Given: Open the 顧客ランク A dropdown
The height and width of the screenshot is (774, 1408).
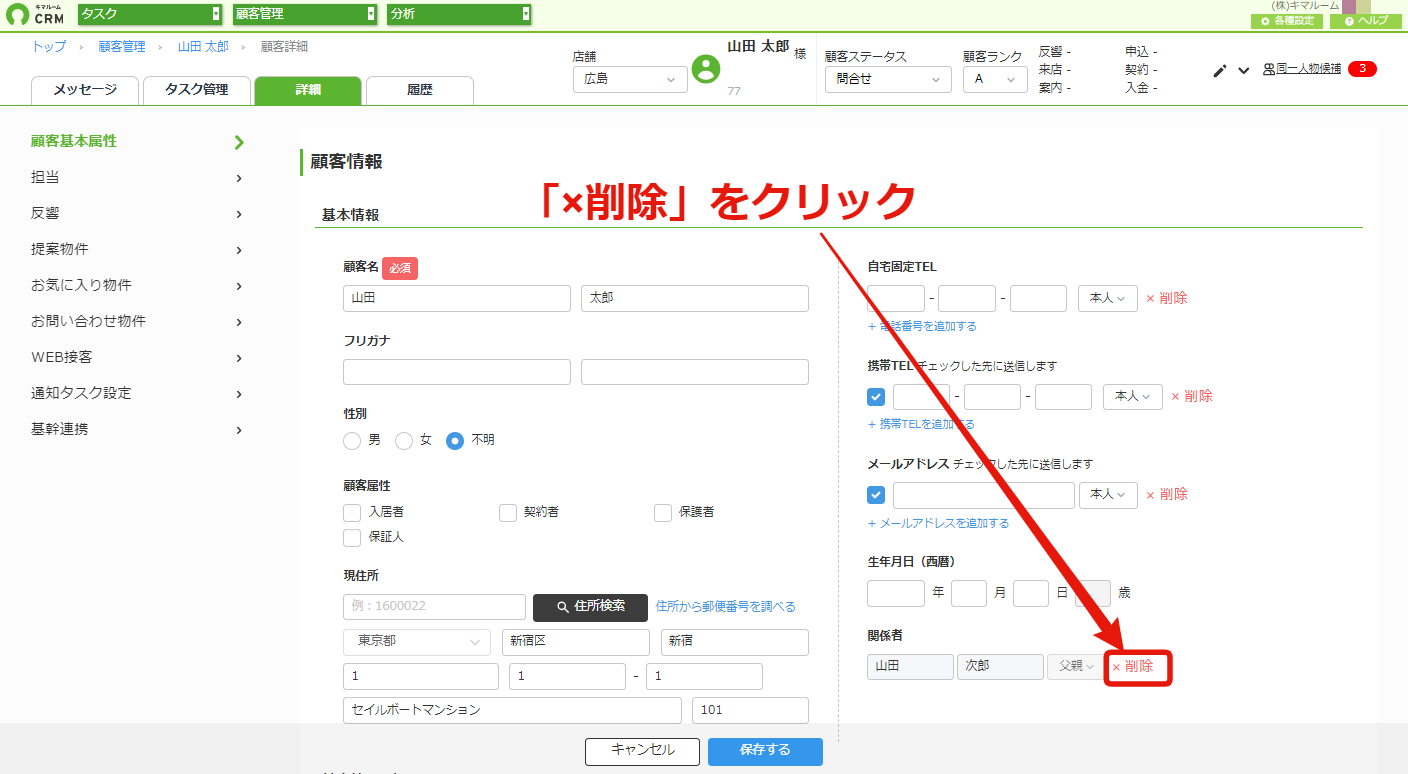Looking at the screenshot, I should click(995, 79).
